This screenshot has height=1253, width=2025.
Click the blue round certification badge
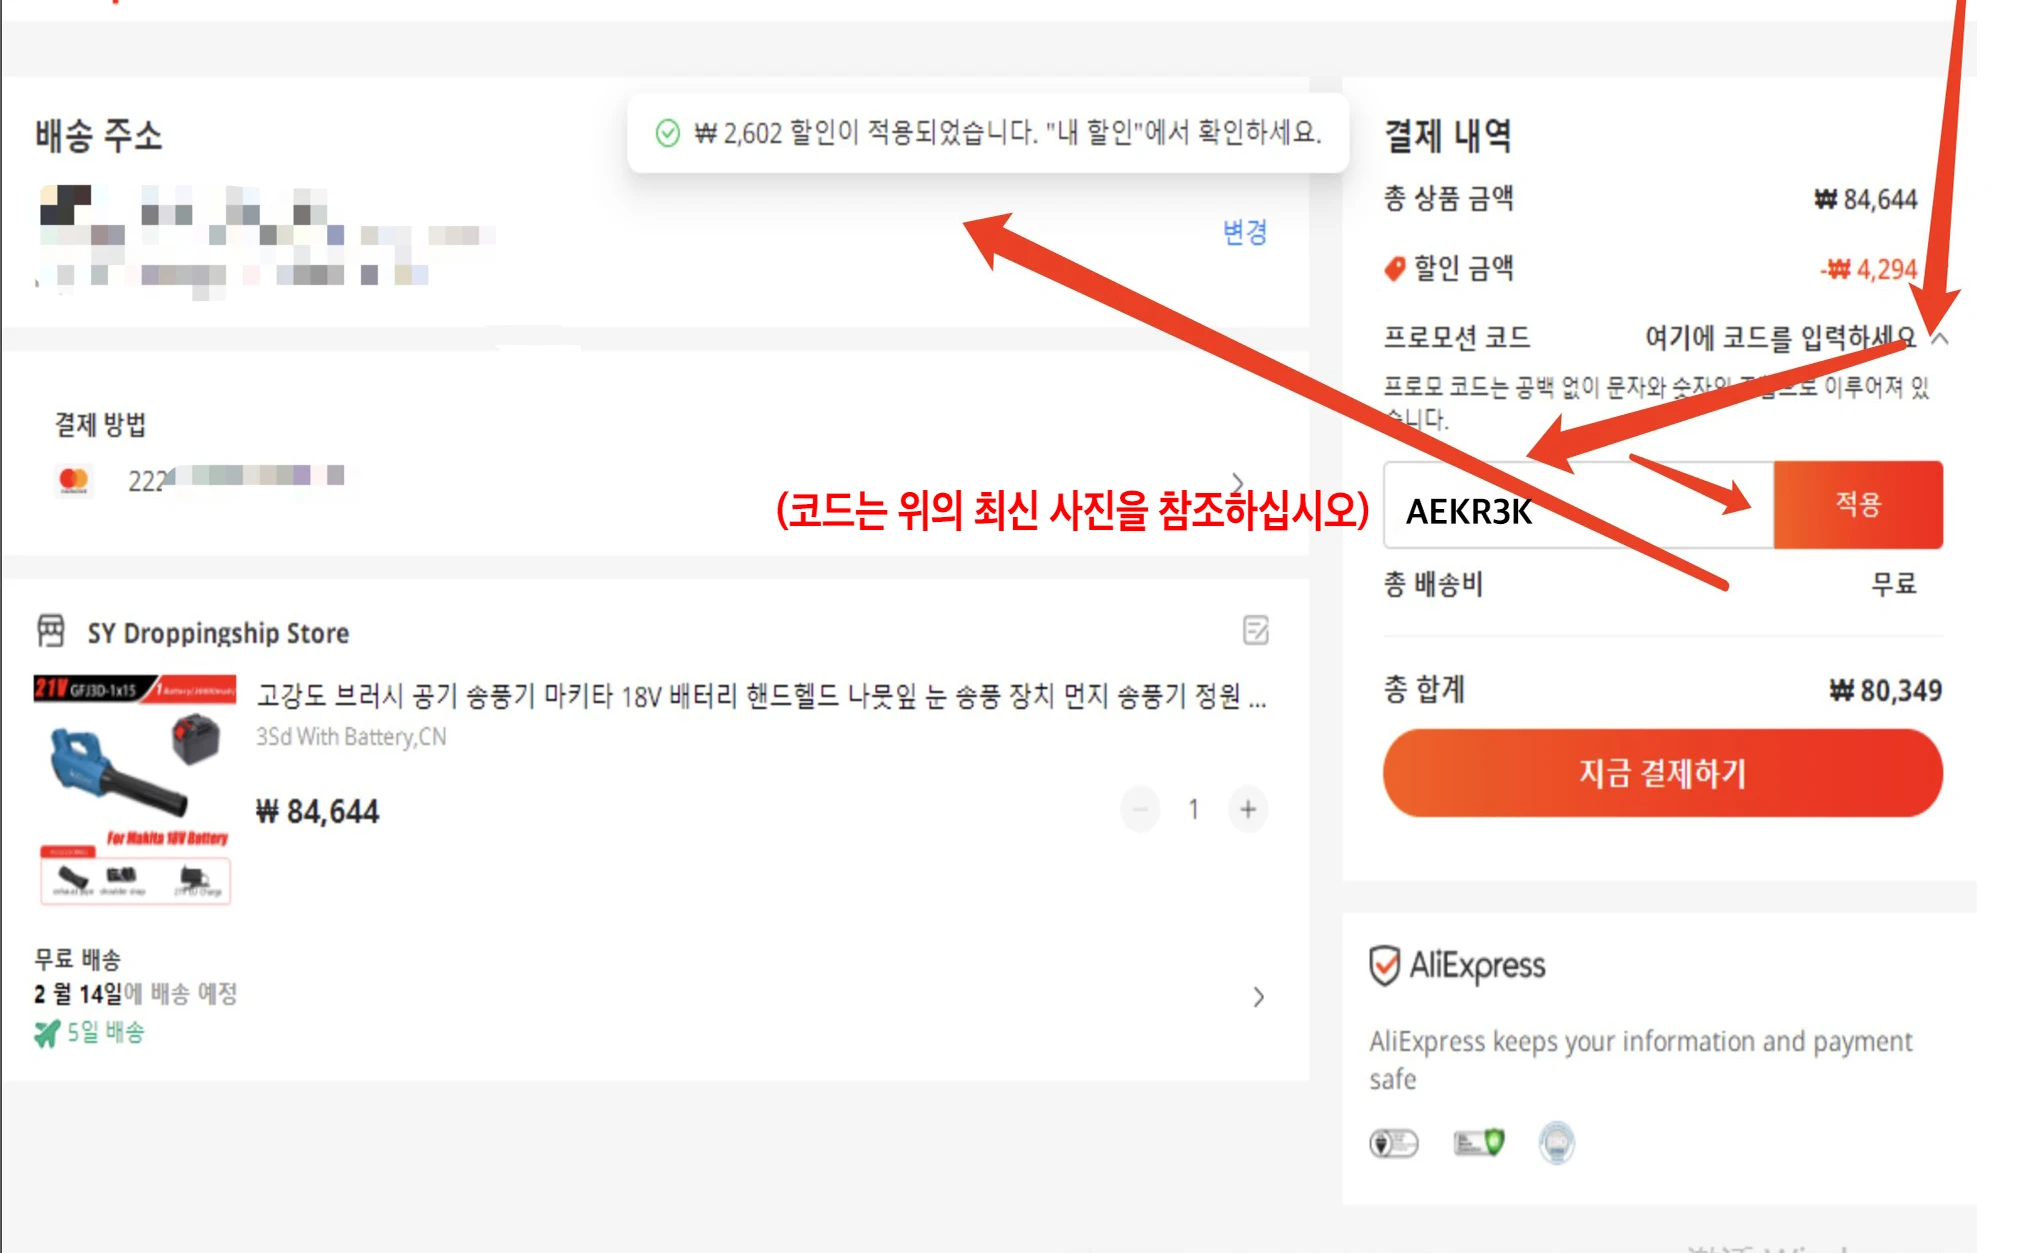[1556, 1142]
